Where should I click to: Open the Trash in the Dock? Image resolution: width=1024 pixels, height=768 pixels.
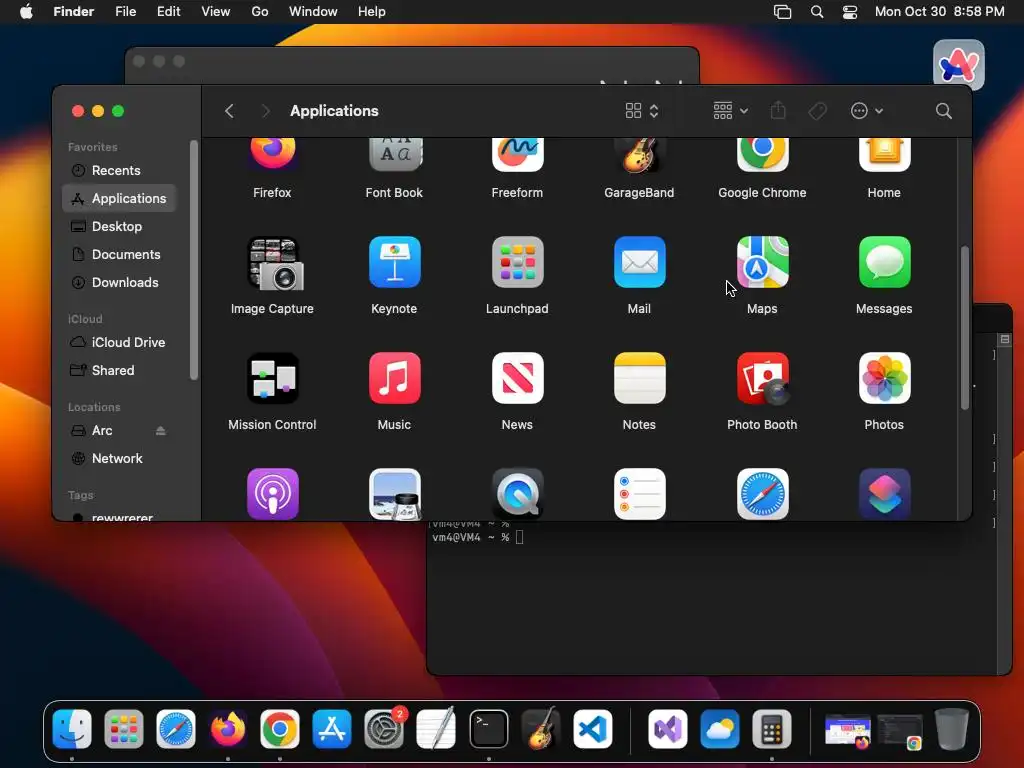click(952, 729)
